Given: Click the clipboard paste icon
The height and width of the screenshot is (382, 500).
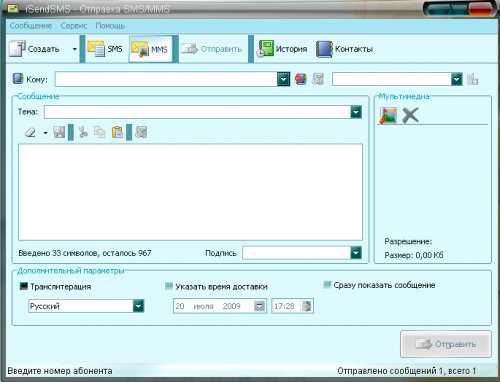Looking at the screenshot, I should (117, 132).
